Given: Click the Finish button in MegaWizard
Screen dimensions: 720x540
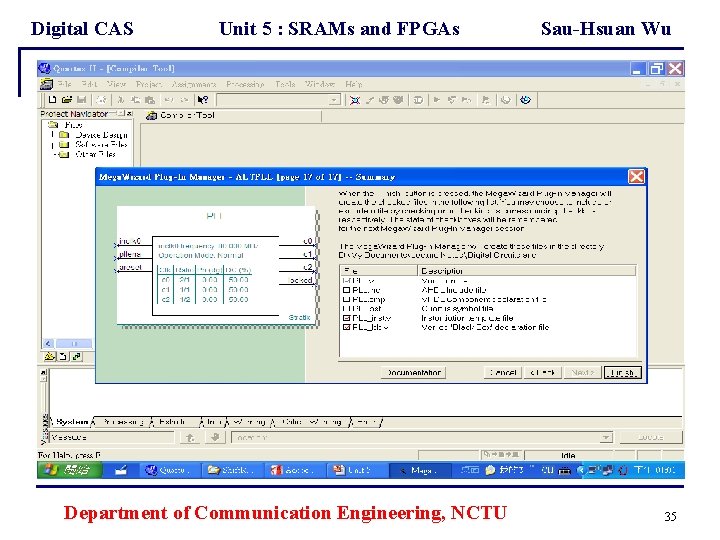Looking at the screenshot, I should (x=622, y=373).
